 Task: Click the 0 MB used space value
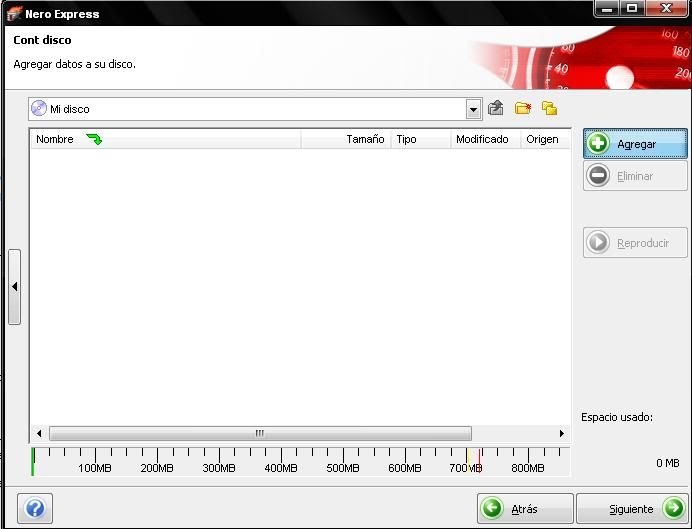point(667,463)
